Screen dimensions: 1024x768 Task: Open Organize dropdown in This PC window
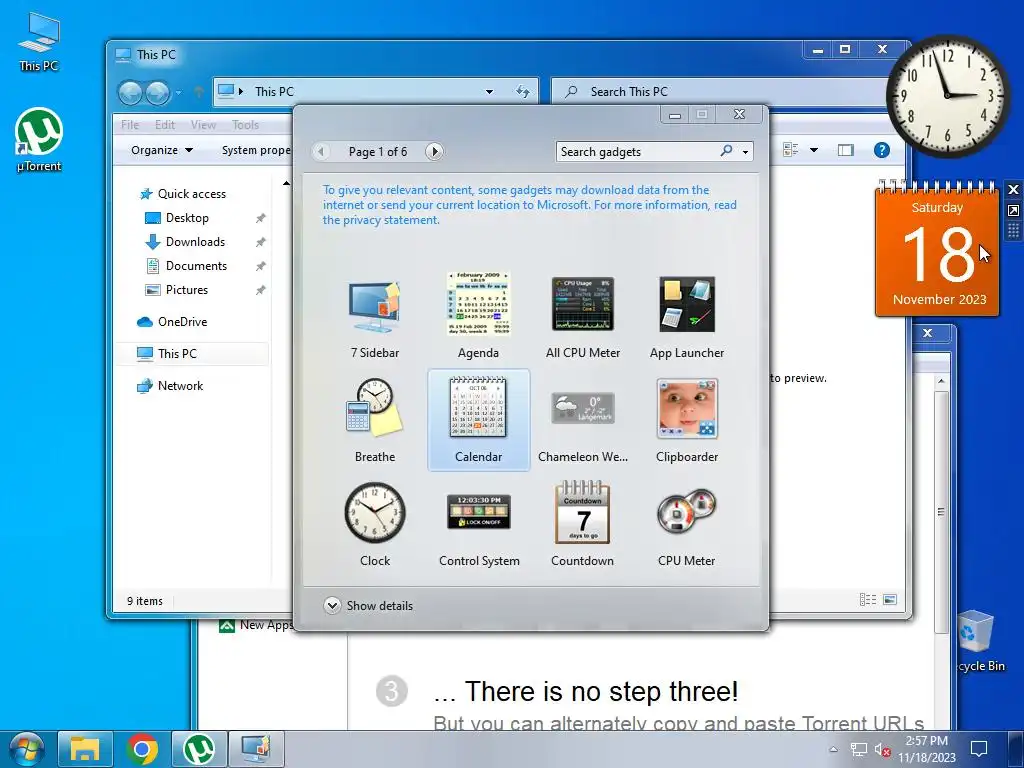pyautogui.click(x=162, y=150)
